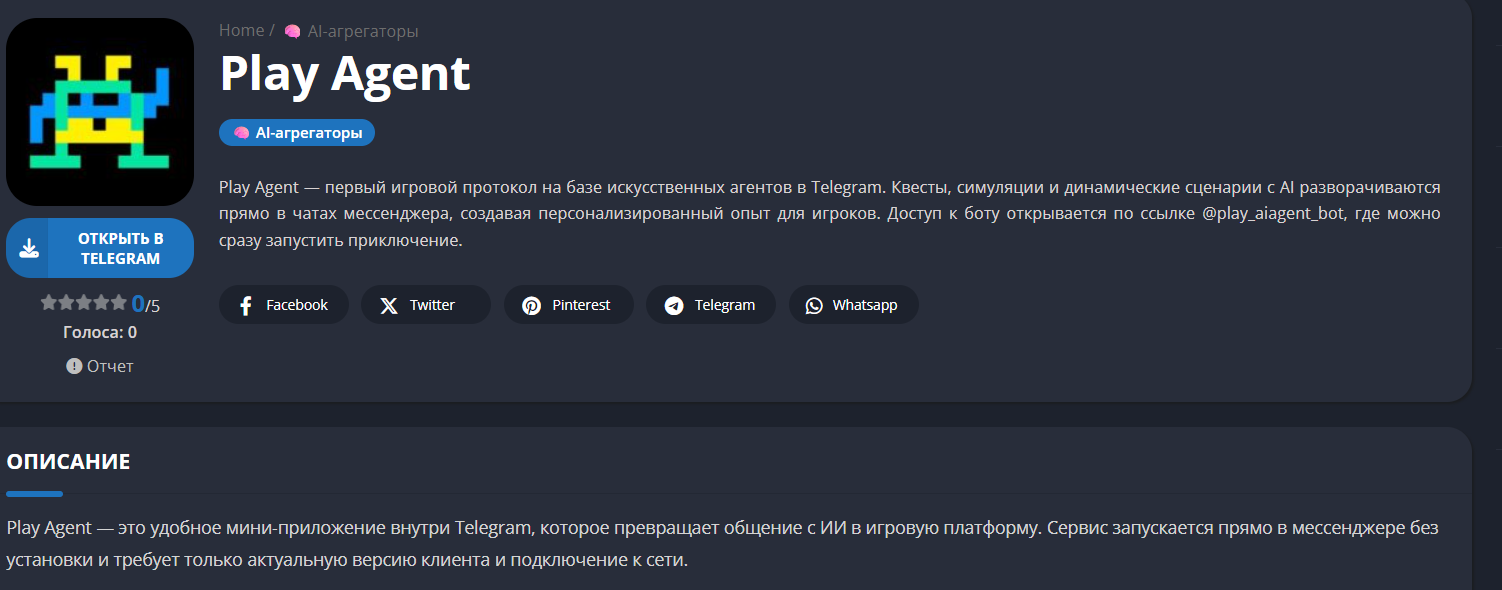Share via the Telegram share button
Image resolution: width=1502 pixels, height=590 pixels.
click(x=711, y=305)
